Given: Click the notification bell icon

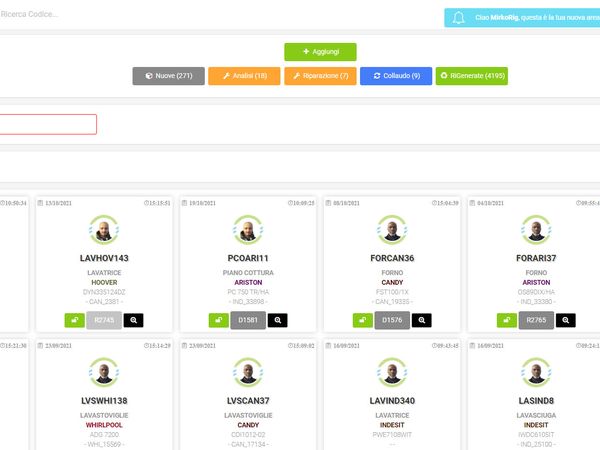Looking at the screenshot, I should pos(458,18).
